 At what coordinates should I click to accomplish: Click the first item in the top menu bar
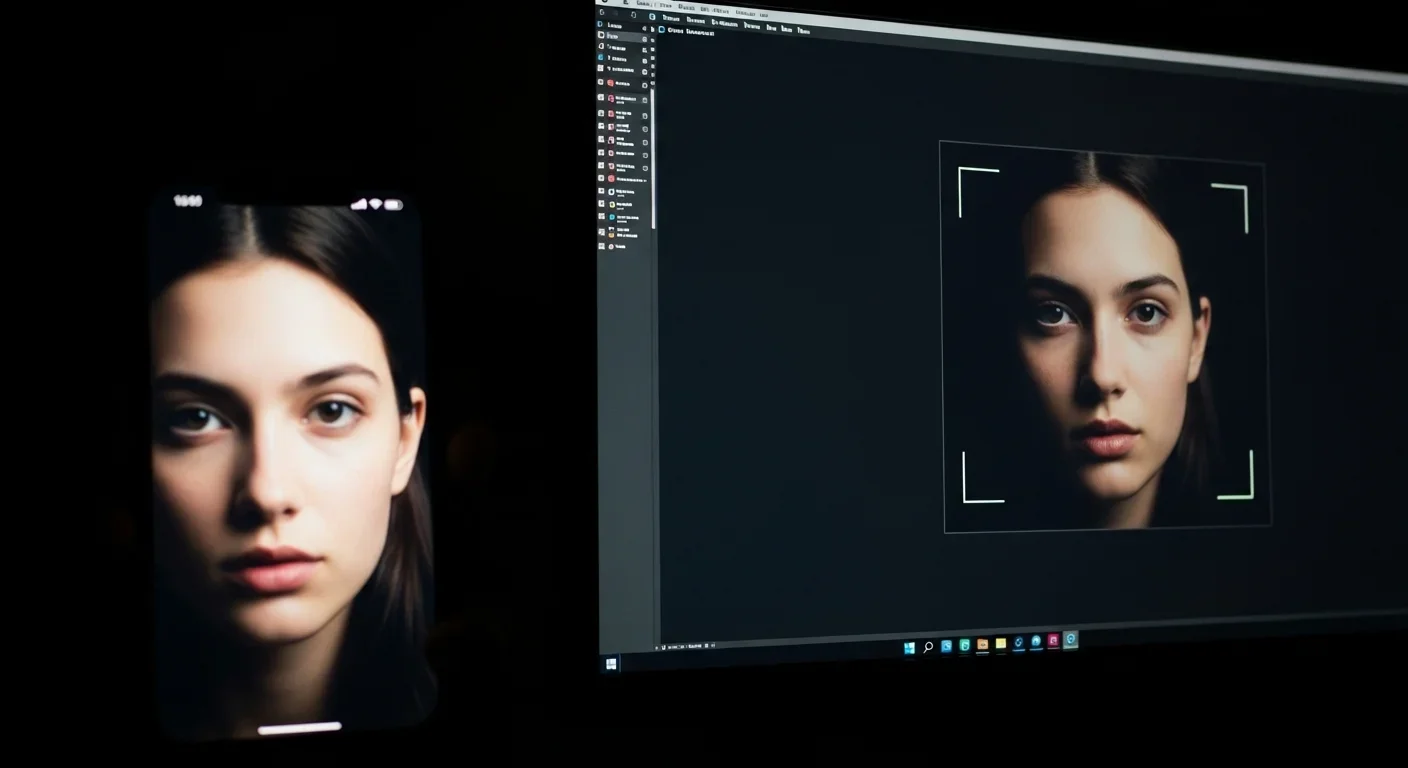(669, 17)
